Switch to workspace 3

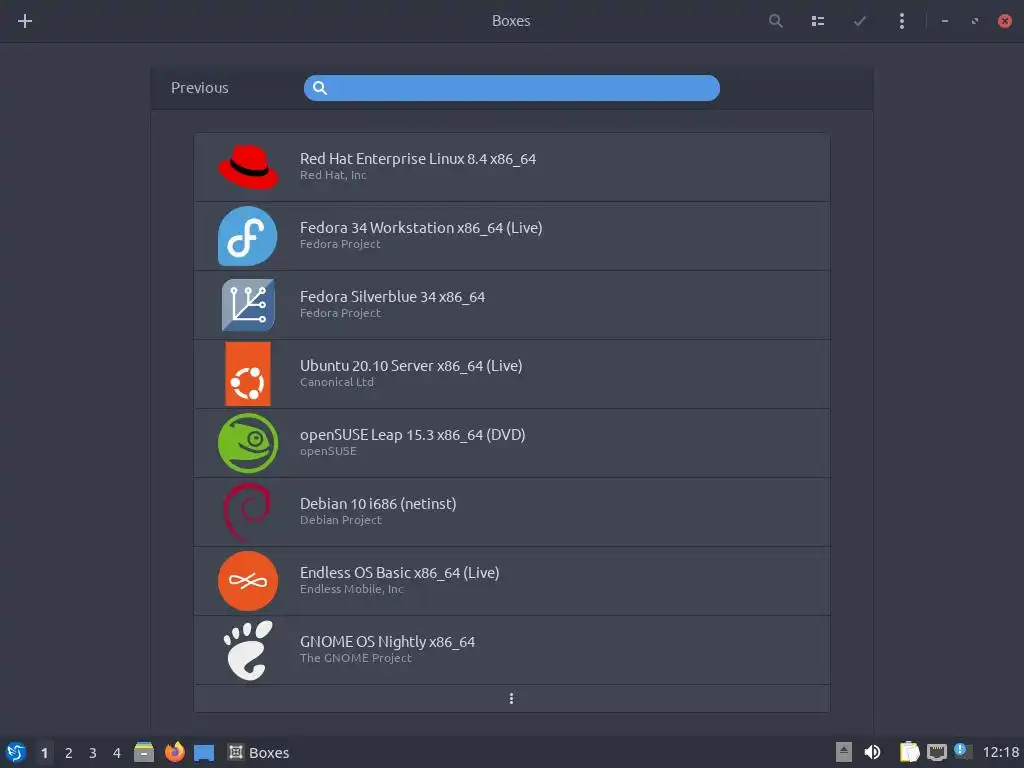pos(93,753)
